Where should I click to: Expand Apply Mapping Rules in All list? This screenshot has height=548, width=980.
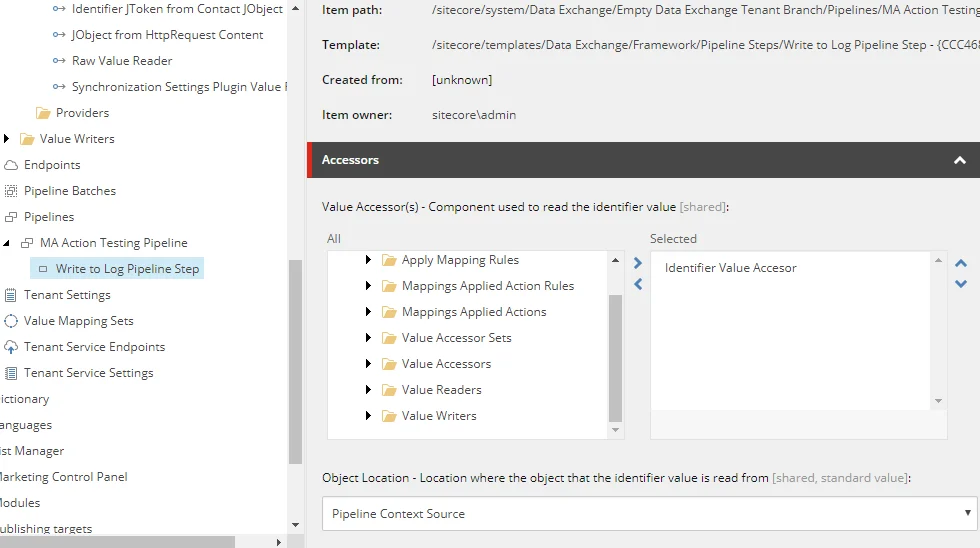(368, 260)
